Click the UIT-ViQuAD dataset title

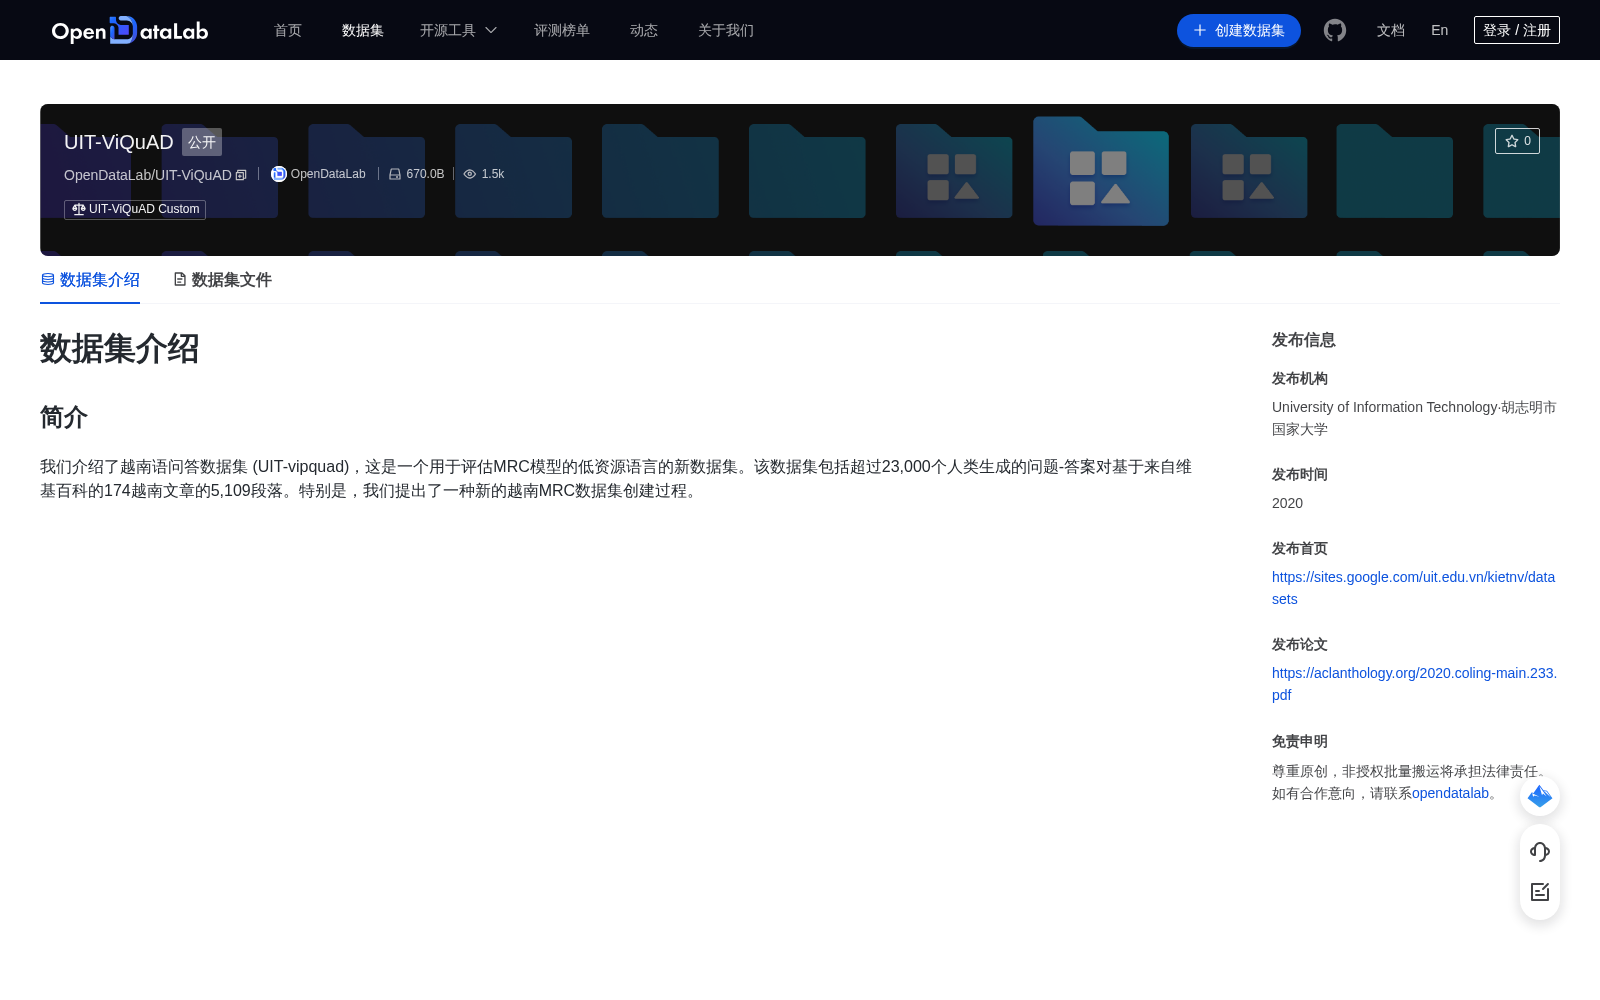click(119, 142)
